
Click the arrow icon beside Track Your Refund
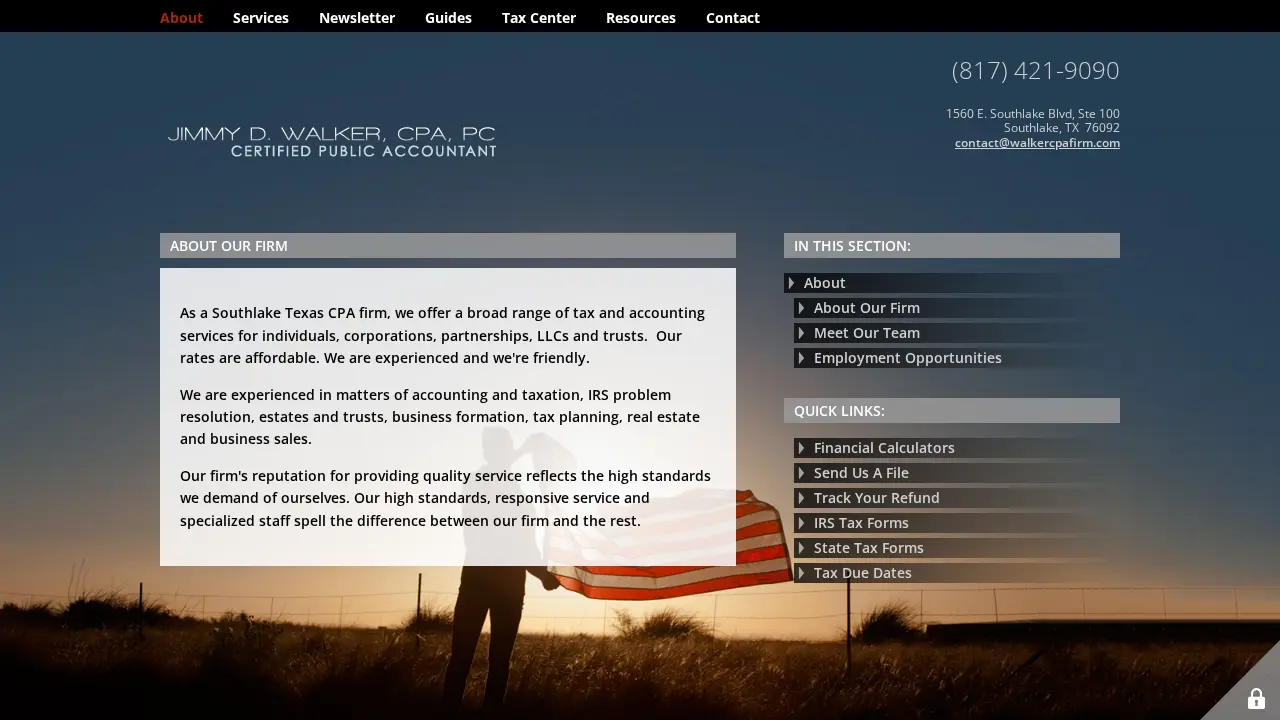[801, 498]
